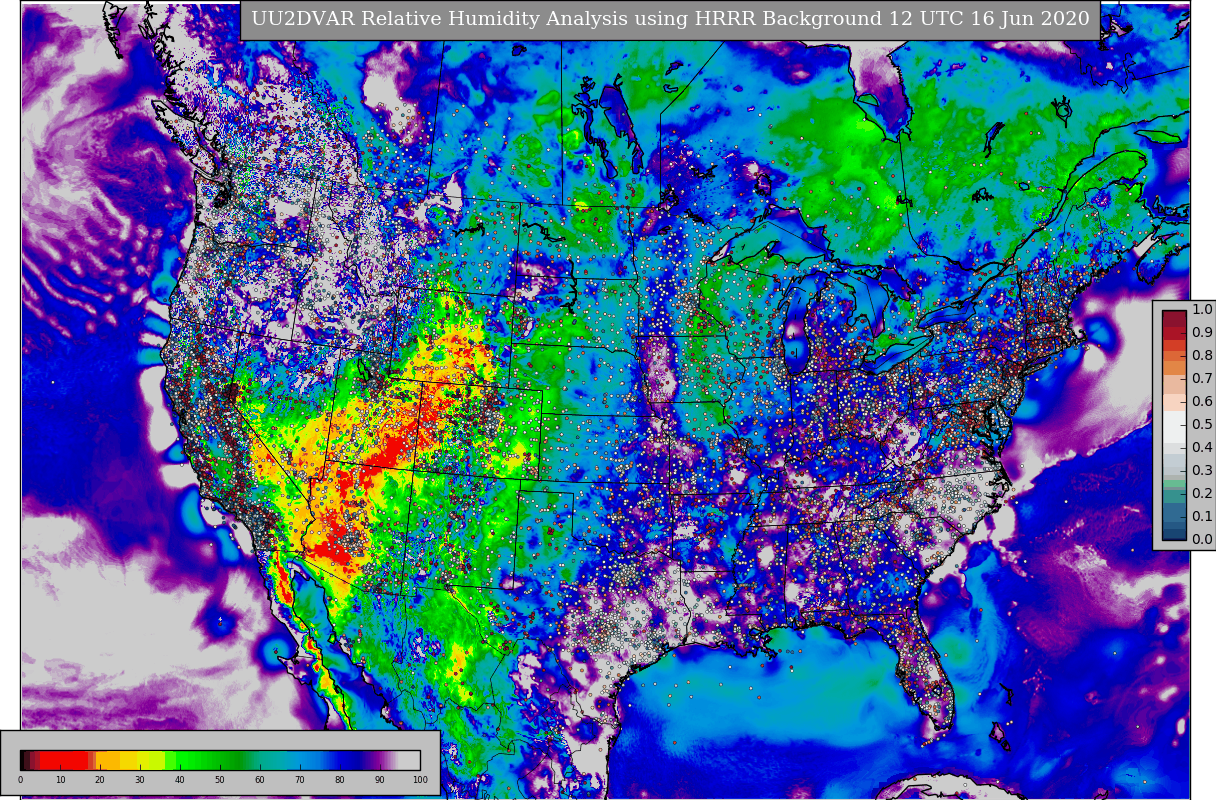Pick the dark red top segment of right colorbar
The width and height of the screenshot is (1216, 800).
(1174, 319)
